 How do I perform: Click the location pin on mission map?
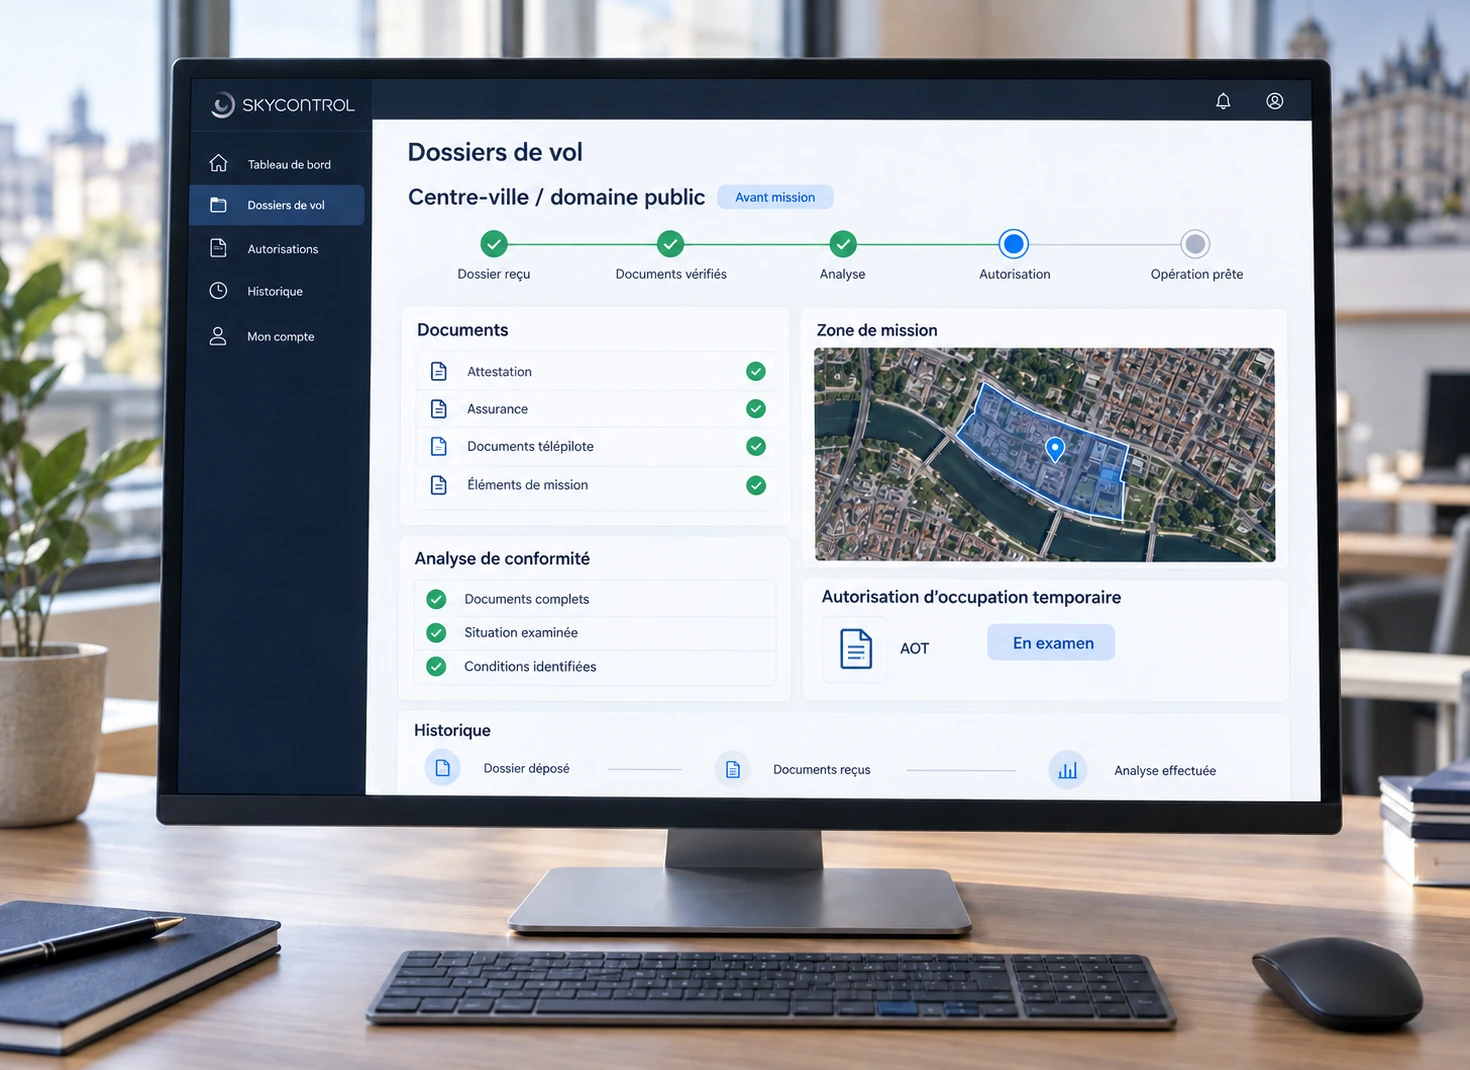tap(1055, 449)
